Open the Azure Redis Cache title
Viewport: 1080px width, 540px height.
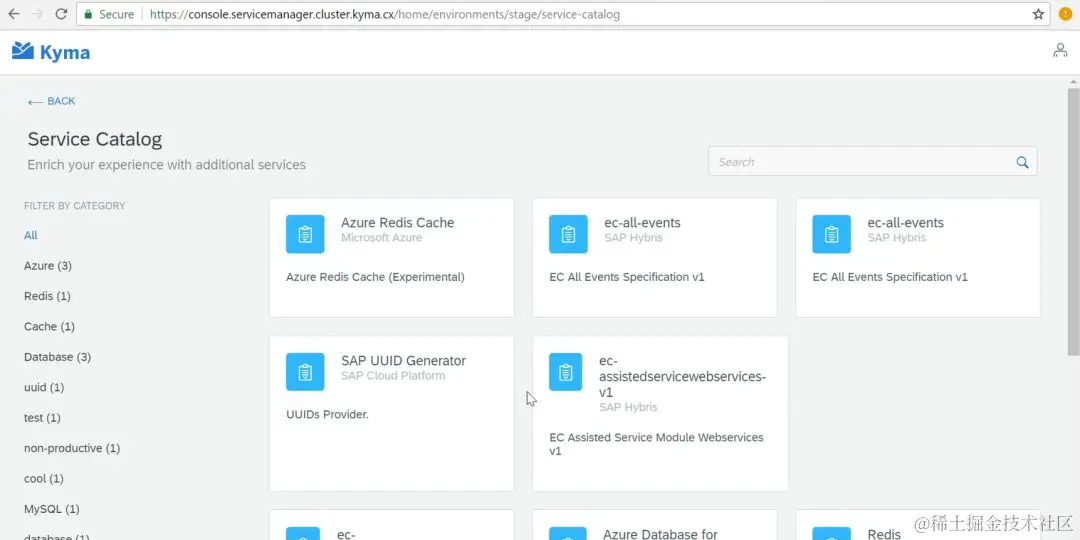pyautogui.click(x=397, y=222)
